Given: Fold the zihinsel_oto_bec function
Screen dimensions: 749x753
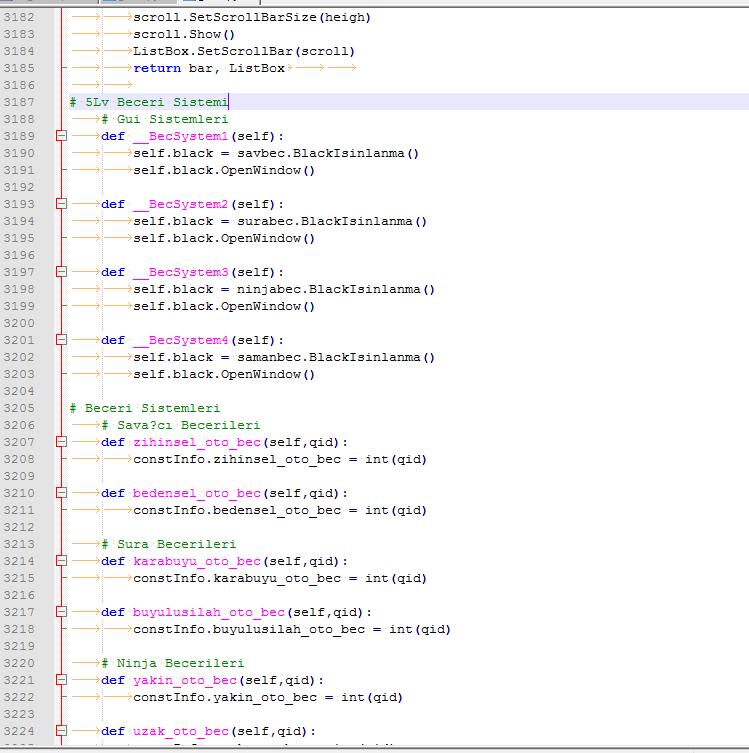Looking at the screenshot, I should coord(61,442).
